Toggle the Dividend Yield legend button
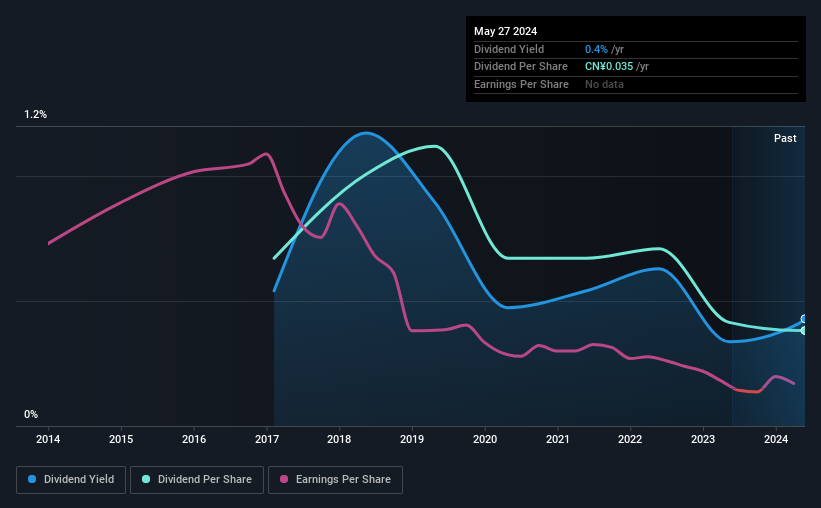Viewport: 821px width, 508px height. click(71, 480)
